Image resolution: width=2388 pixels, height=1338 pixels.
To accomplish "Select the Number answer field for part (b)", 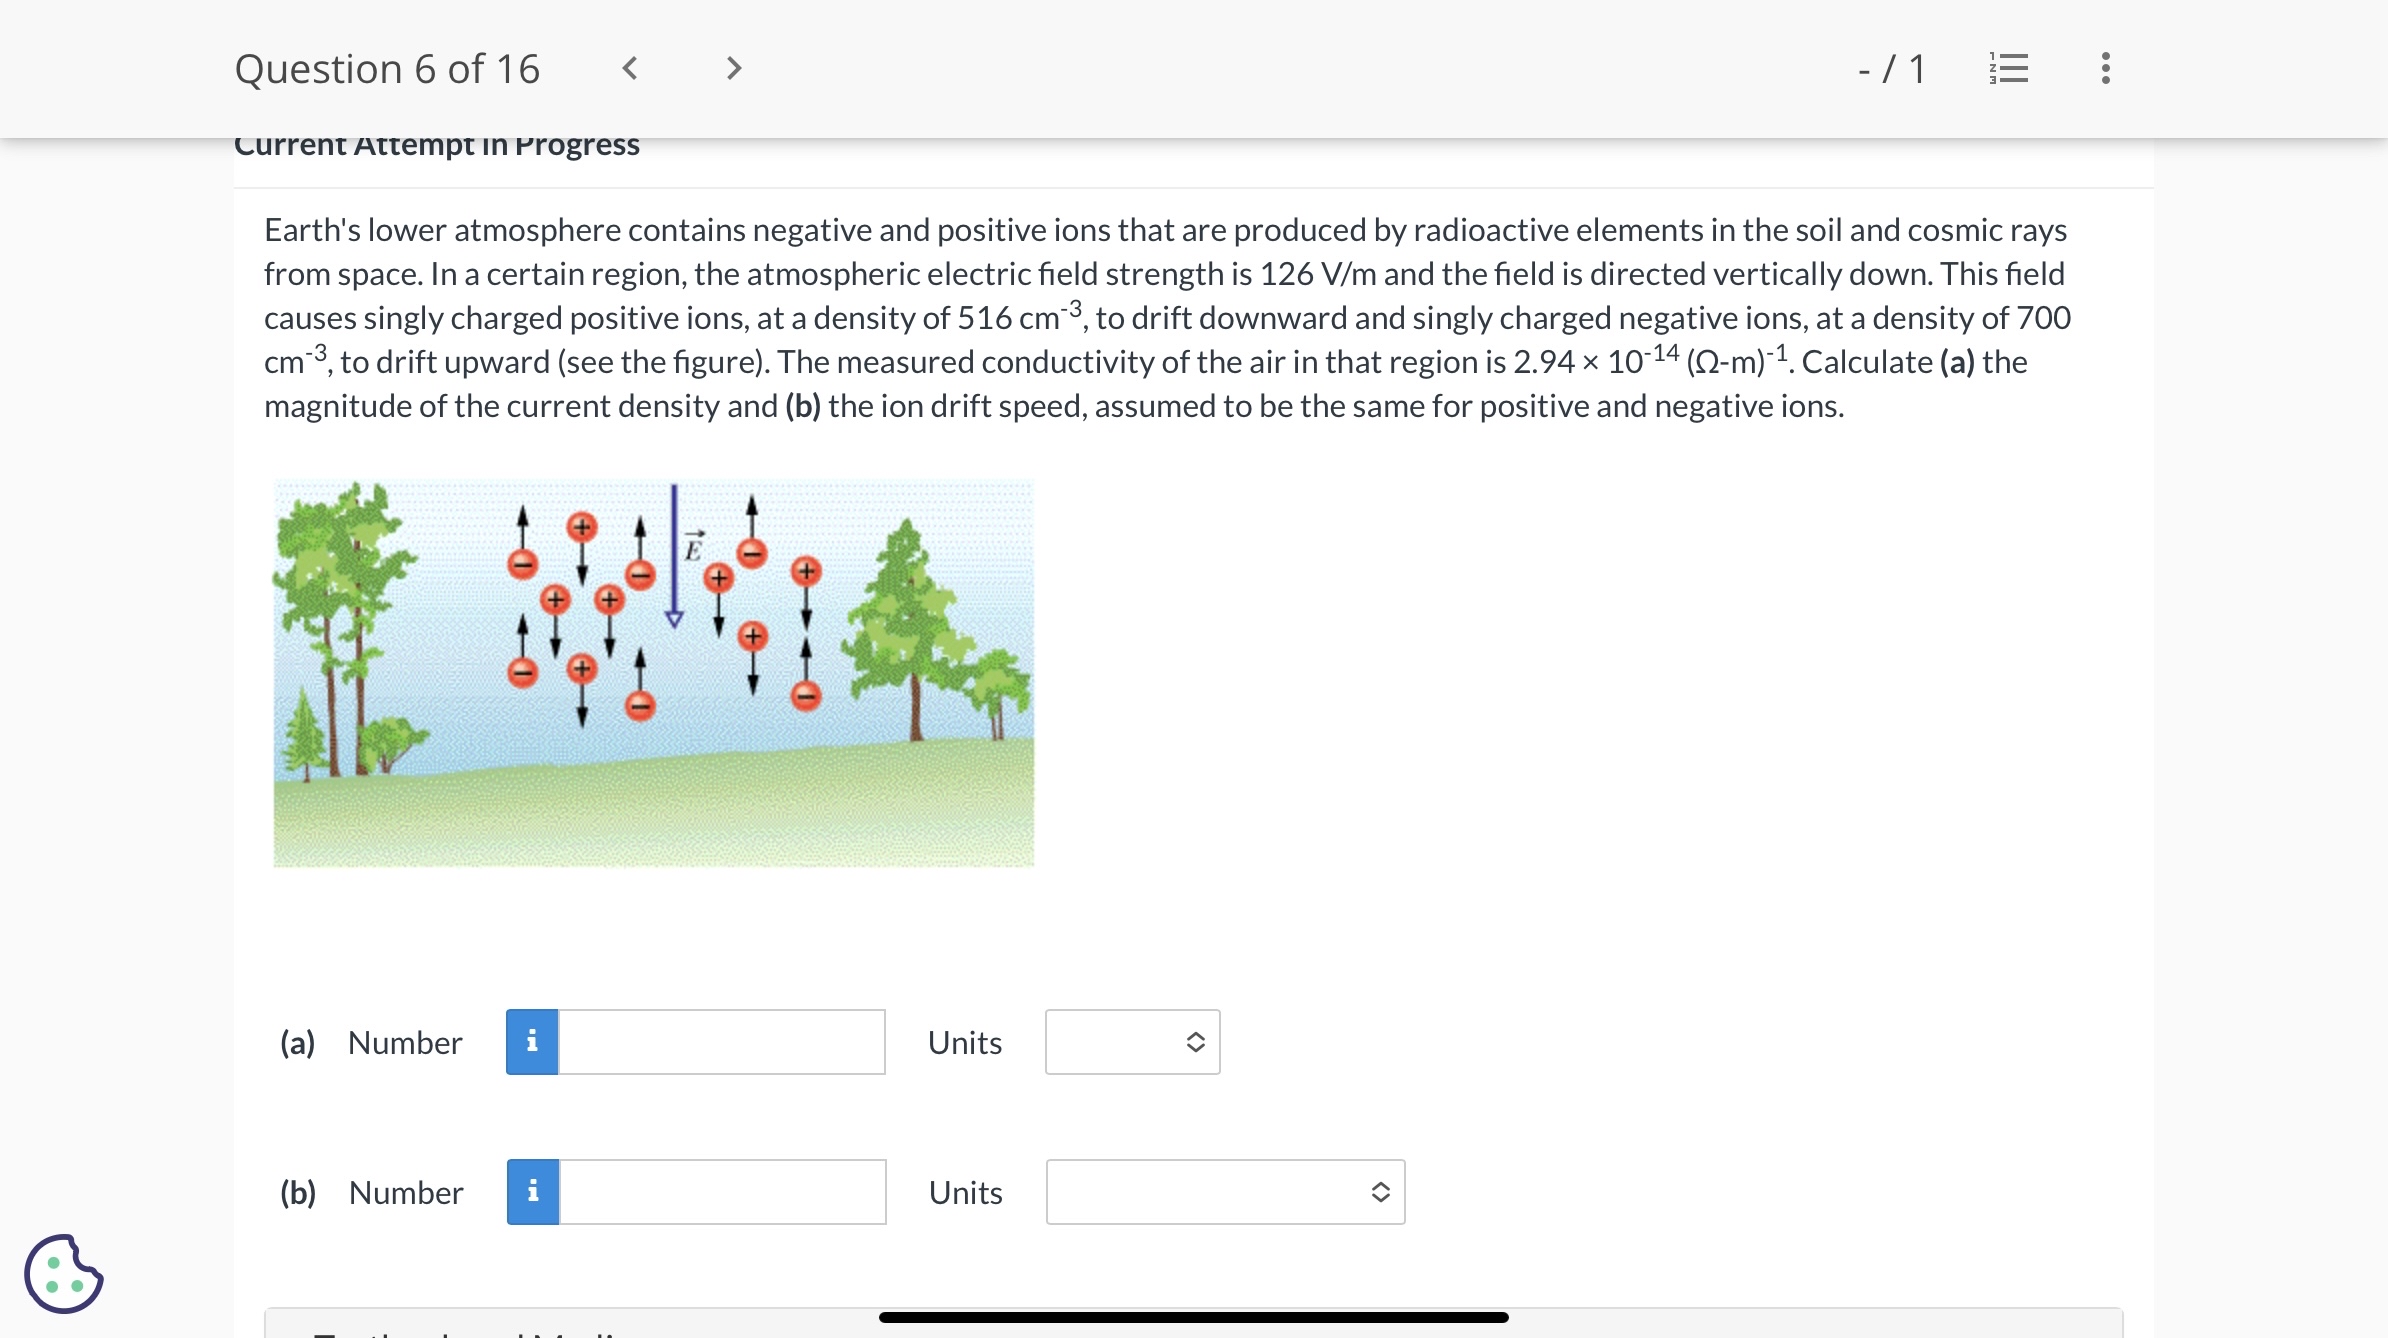I will [x=720, y=1191].
